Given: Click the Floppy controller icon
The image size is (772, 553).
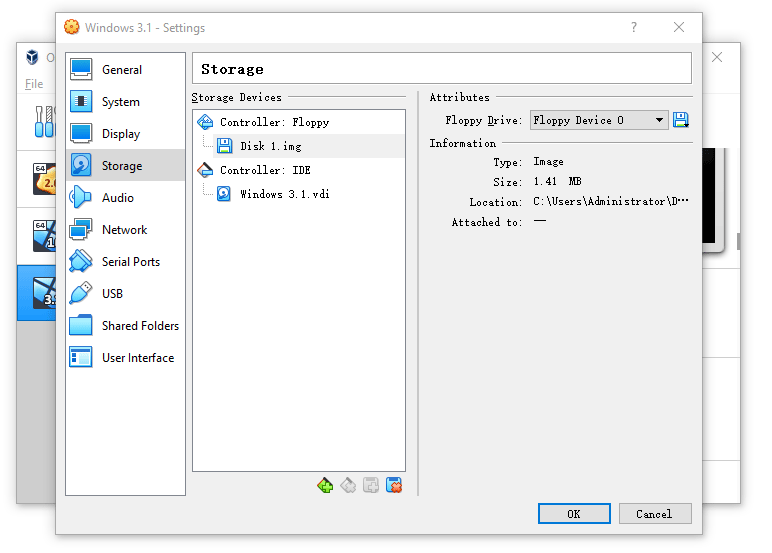Looking at the screenshot, I should (x=205, y=122).
